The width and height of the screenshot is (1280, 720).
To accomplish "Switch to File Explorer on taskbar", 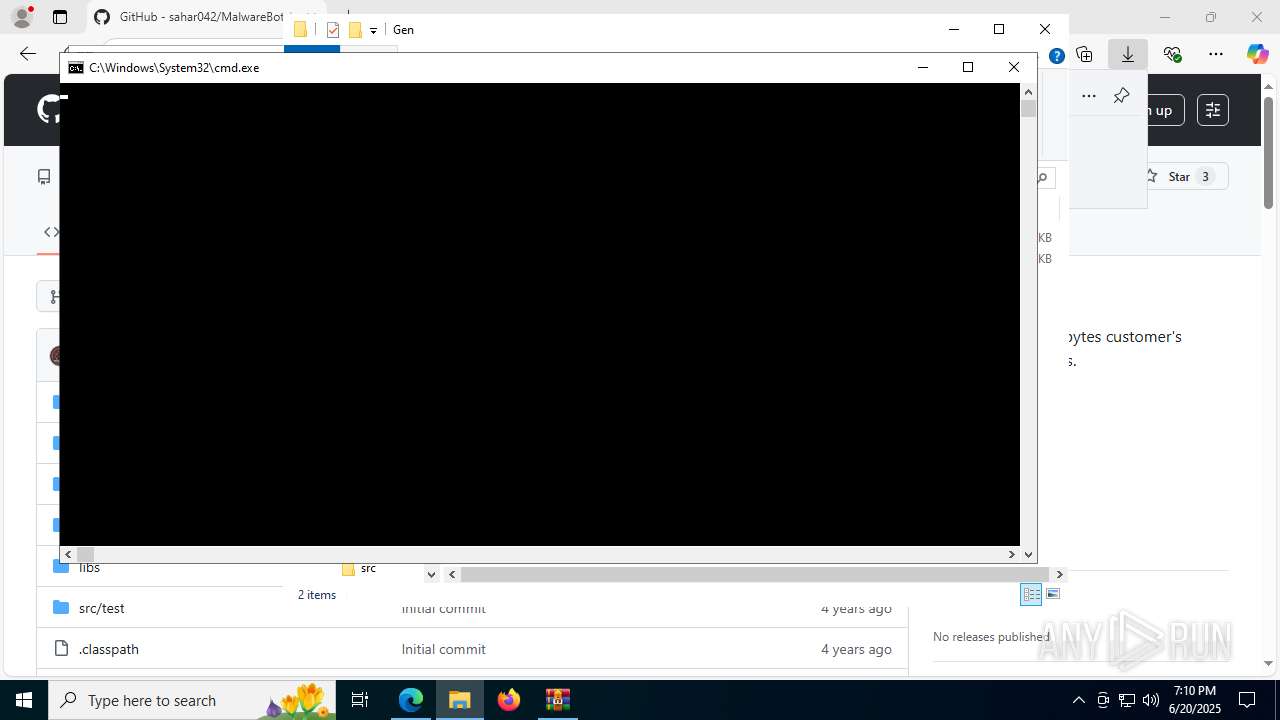I will (460, 700).
